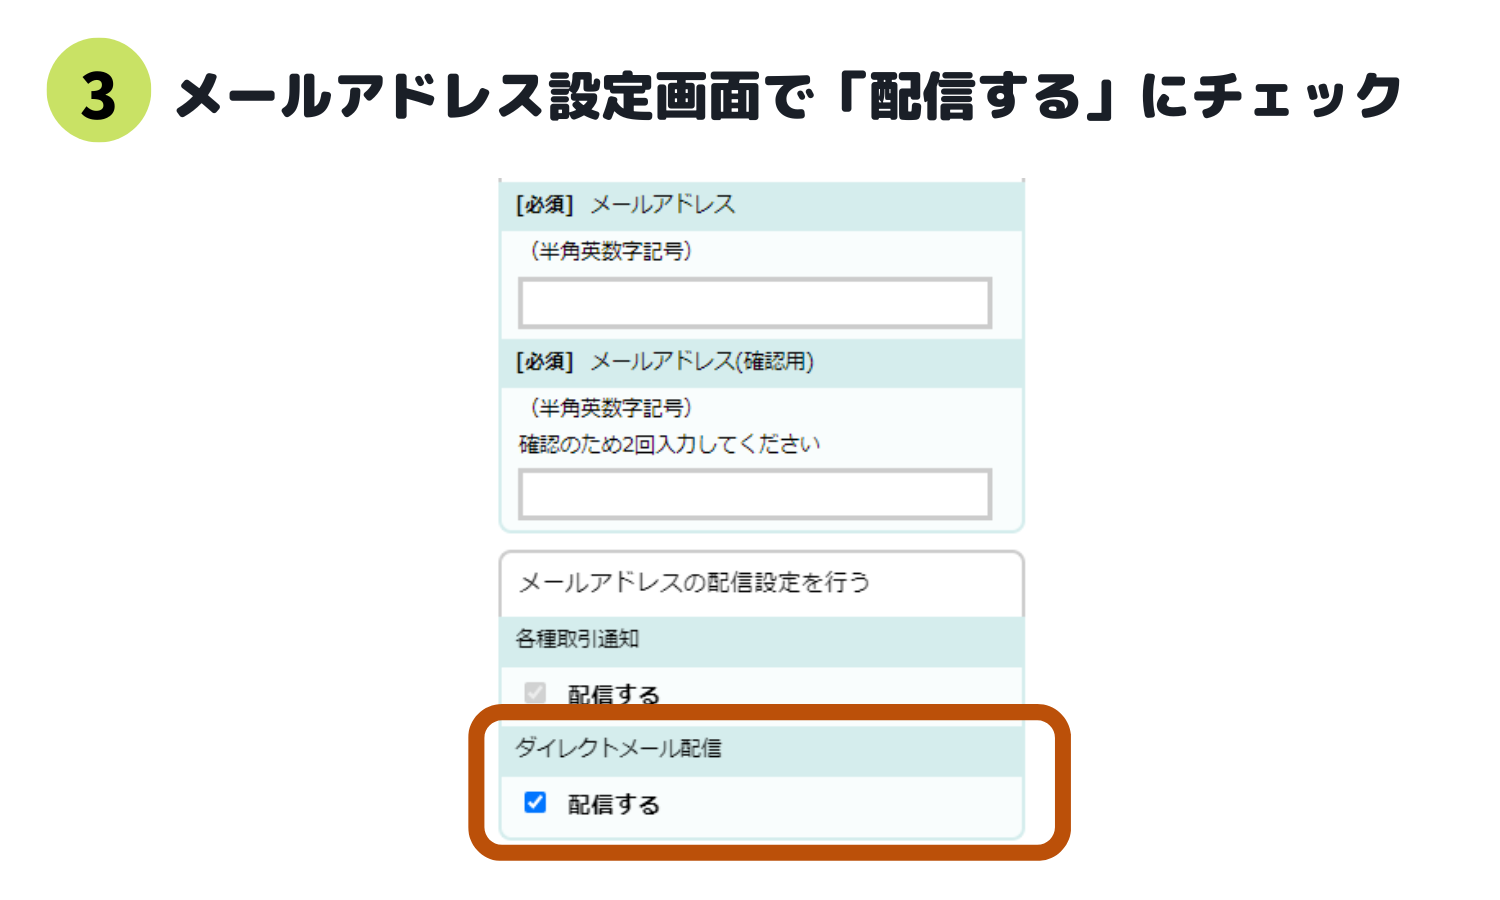Click the にチェック text in the heading
Image resolution: width=1500 pixels, height=900 pixels.
coord(1270,96)
